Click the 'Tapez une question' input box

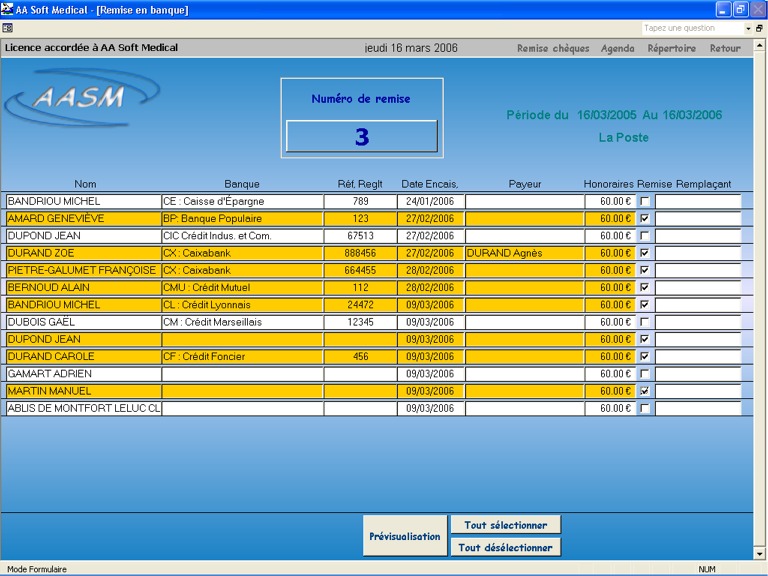tap(693, 28)
